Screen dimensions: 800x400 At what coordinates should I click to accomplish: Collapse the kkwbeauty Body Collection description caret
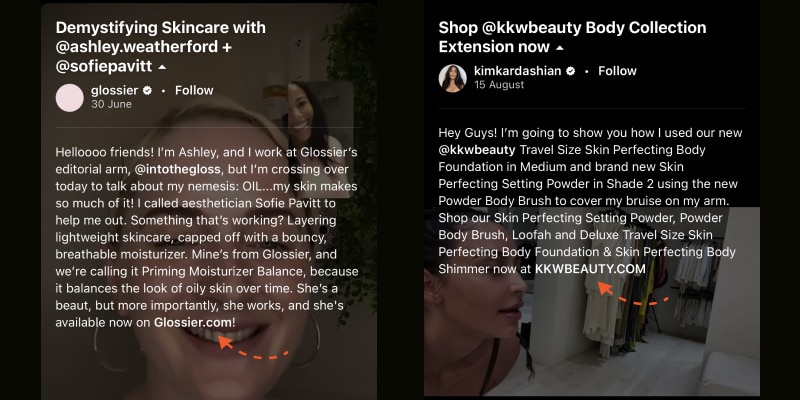pos(560,47)
